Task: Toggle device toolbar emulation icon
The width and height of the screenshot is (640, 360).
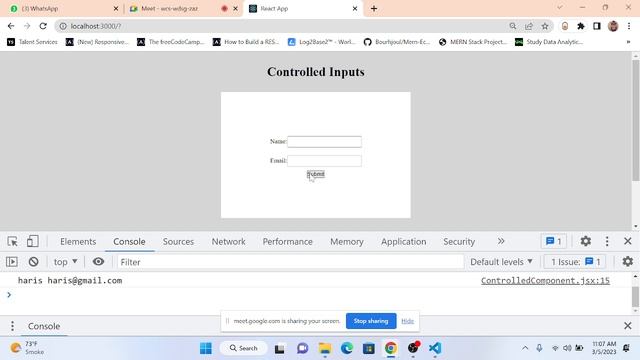Action: tap(33, 241)
